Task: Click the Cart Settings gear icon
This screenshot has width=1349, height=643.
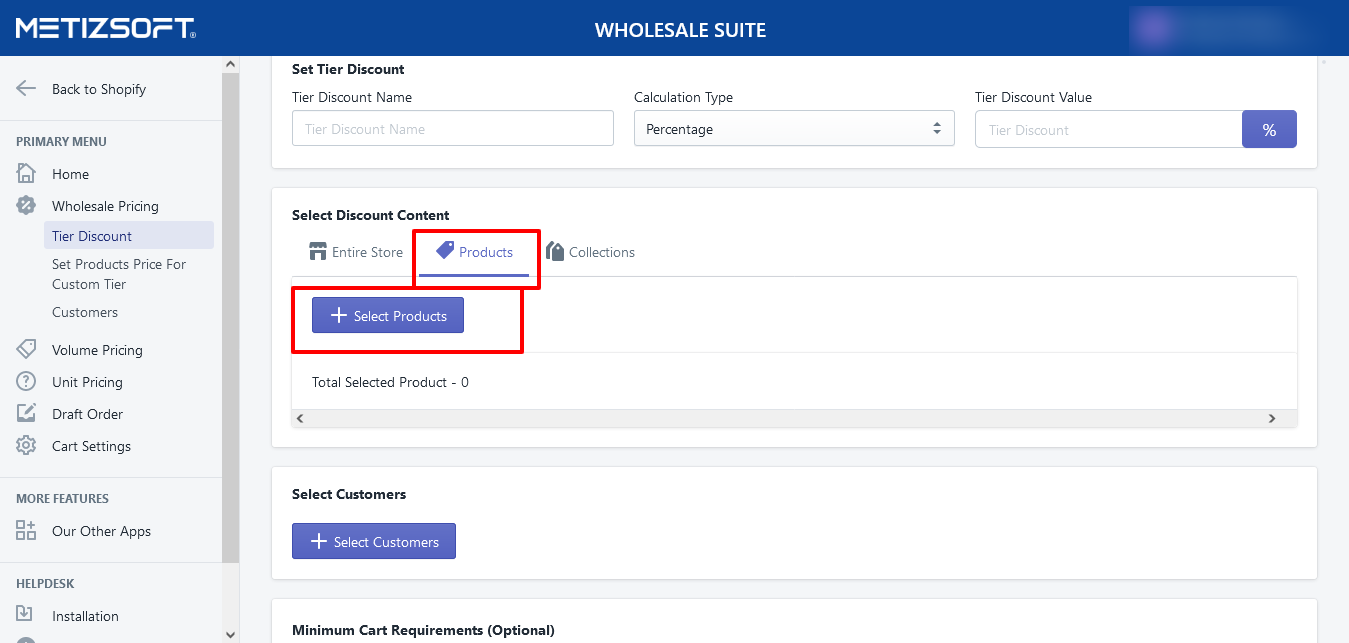Action: pyautogui.click(x=26, y=446)
